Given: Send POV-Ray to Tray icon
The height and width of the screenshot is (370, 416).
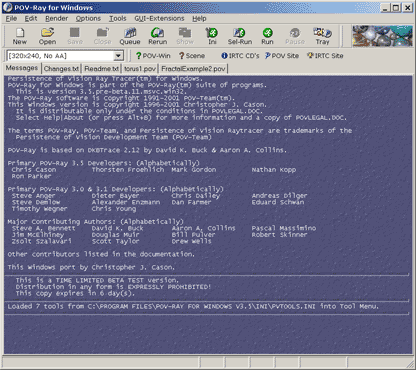Looking at the screenshot, I should click(x=322, y=36).
